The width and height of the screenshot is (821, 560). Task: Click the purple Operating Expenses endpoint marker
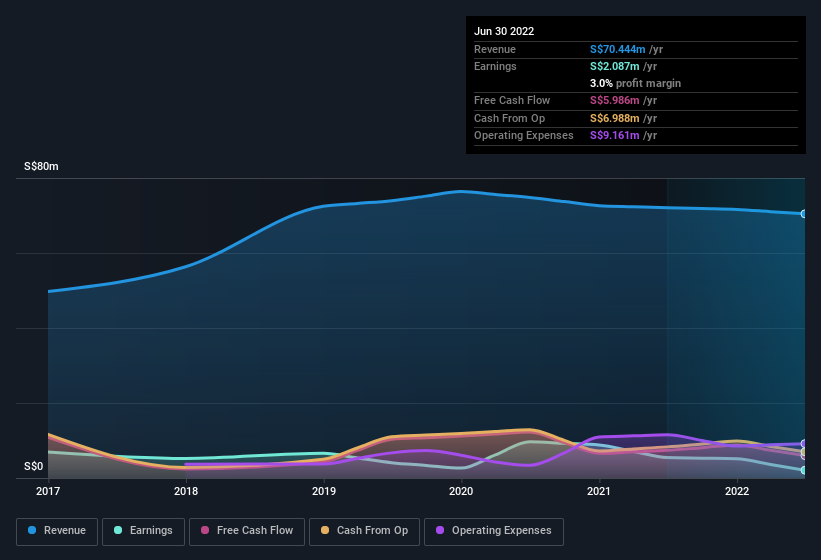[803, 444]
